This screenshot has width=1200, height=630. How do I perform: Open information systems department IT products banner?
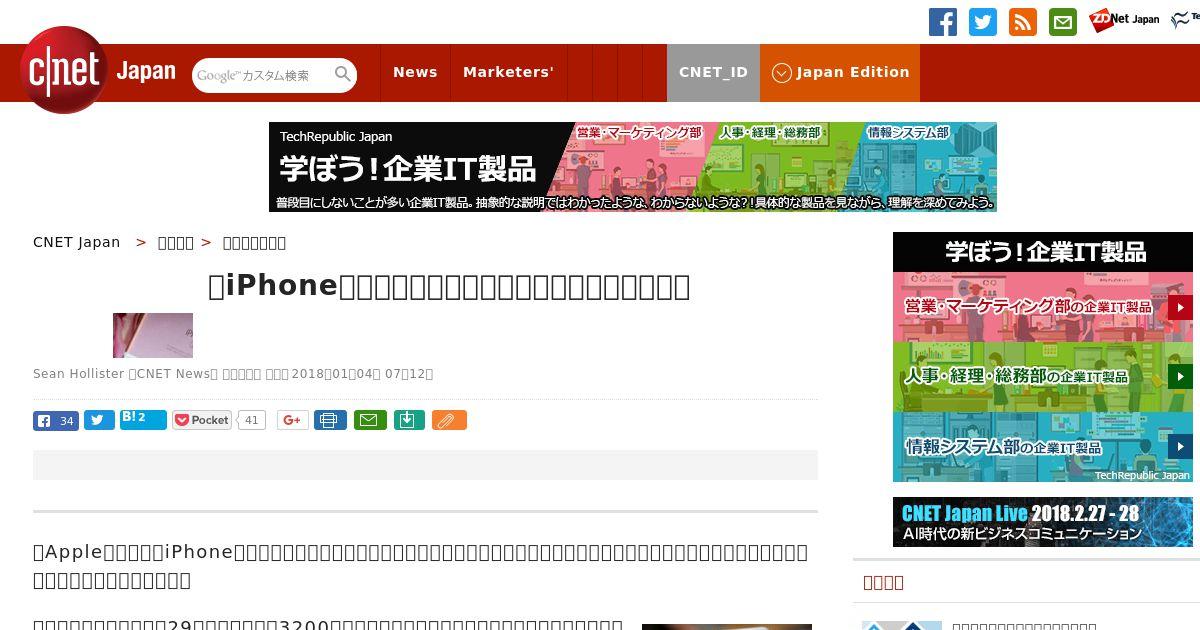[1043, 446]
